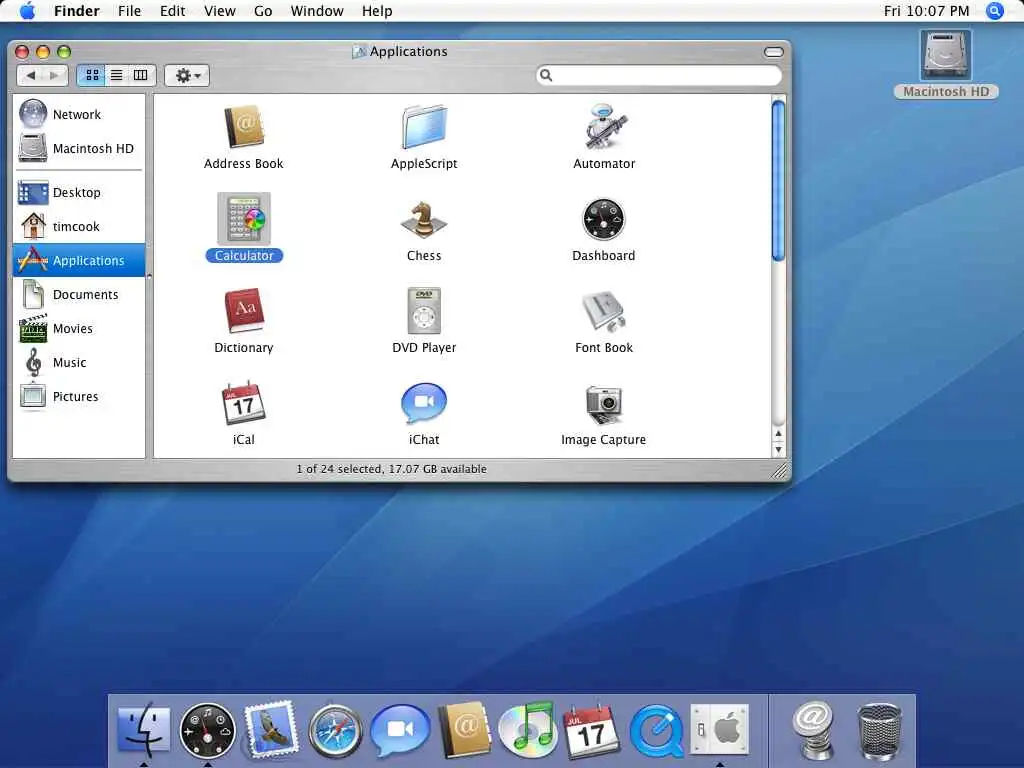This screenshot has height=768, width=1024.
Task: Click the @ spring website icon in Dock
Action: coord(814,731)
